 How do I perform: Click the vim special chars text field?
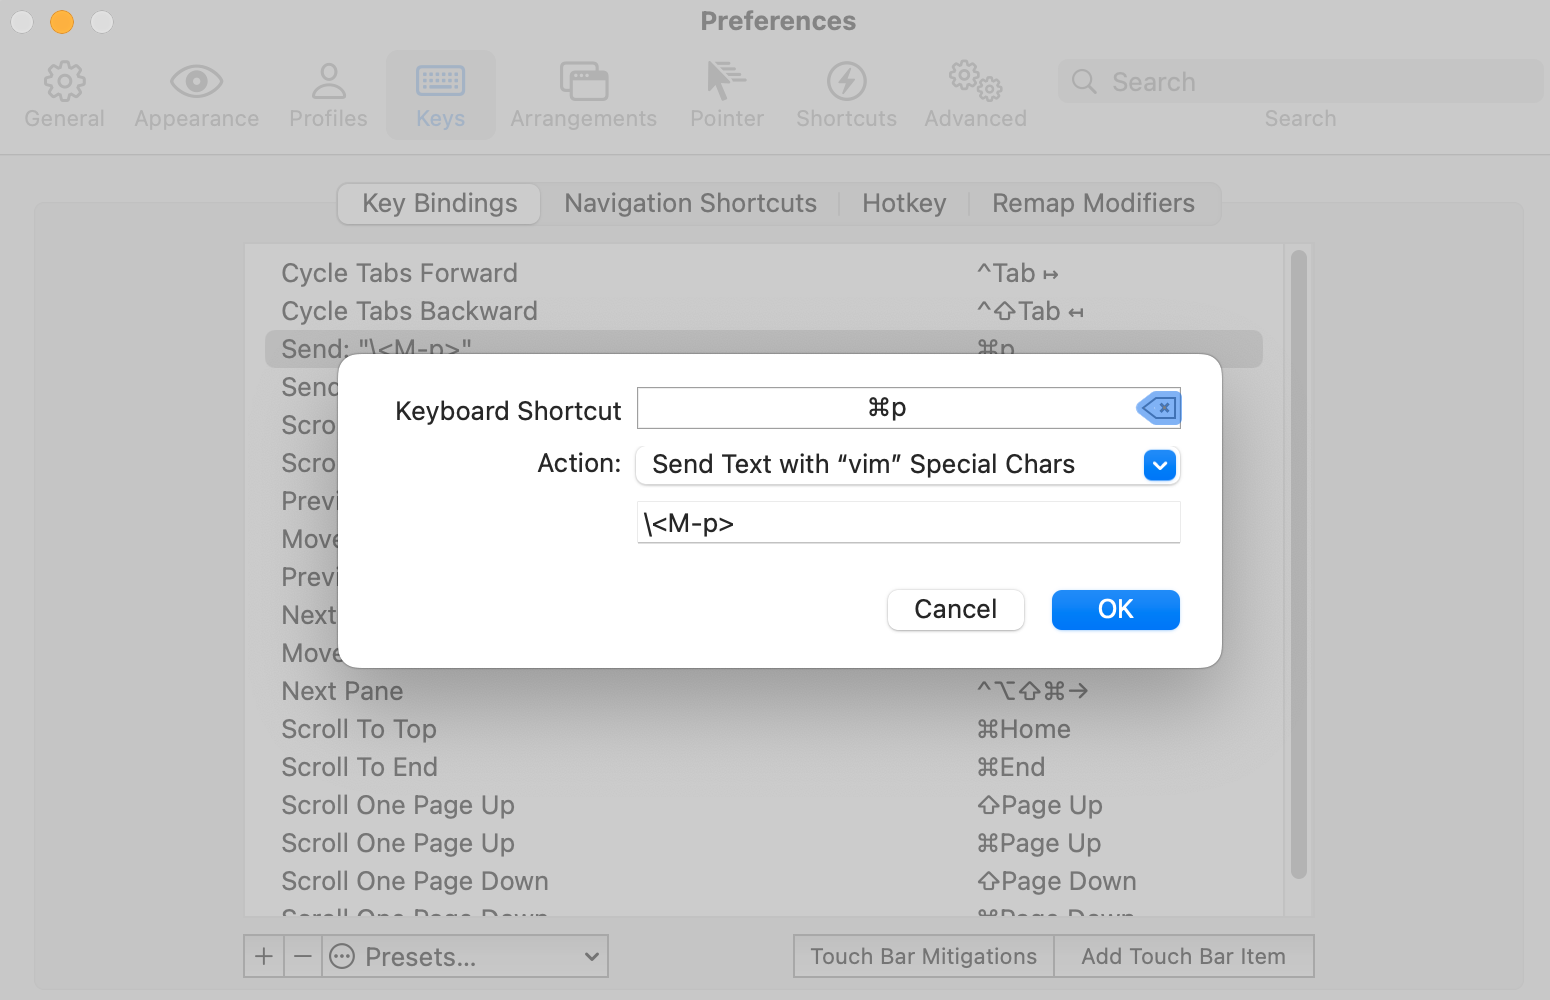coord(908,523)
